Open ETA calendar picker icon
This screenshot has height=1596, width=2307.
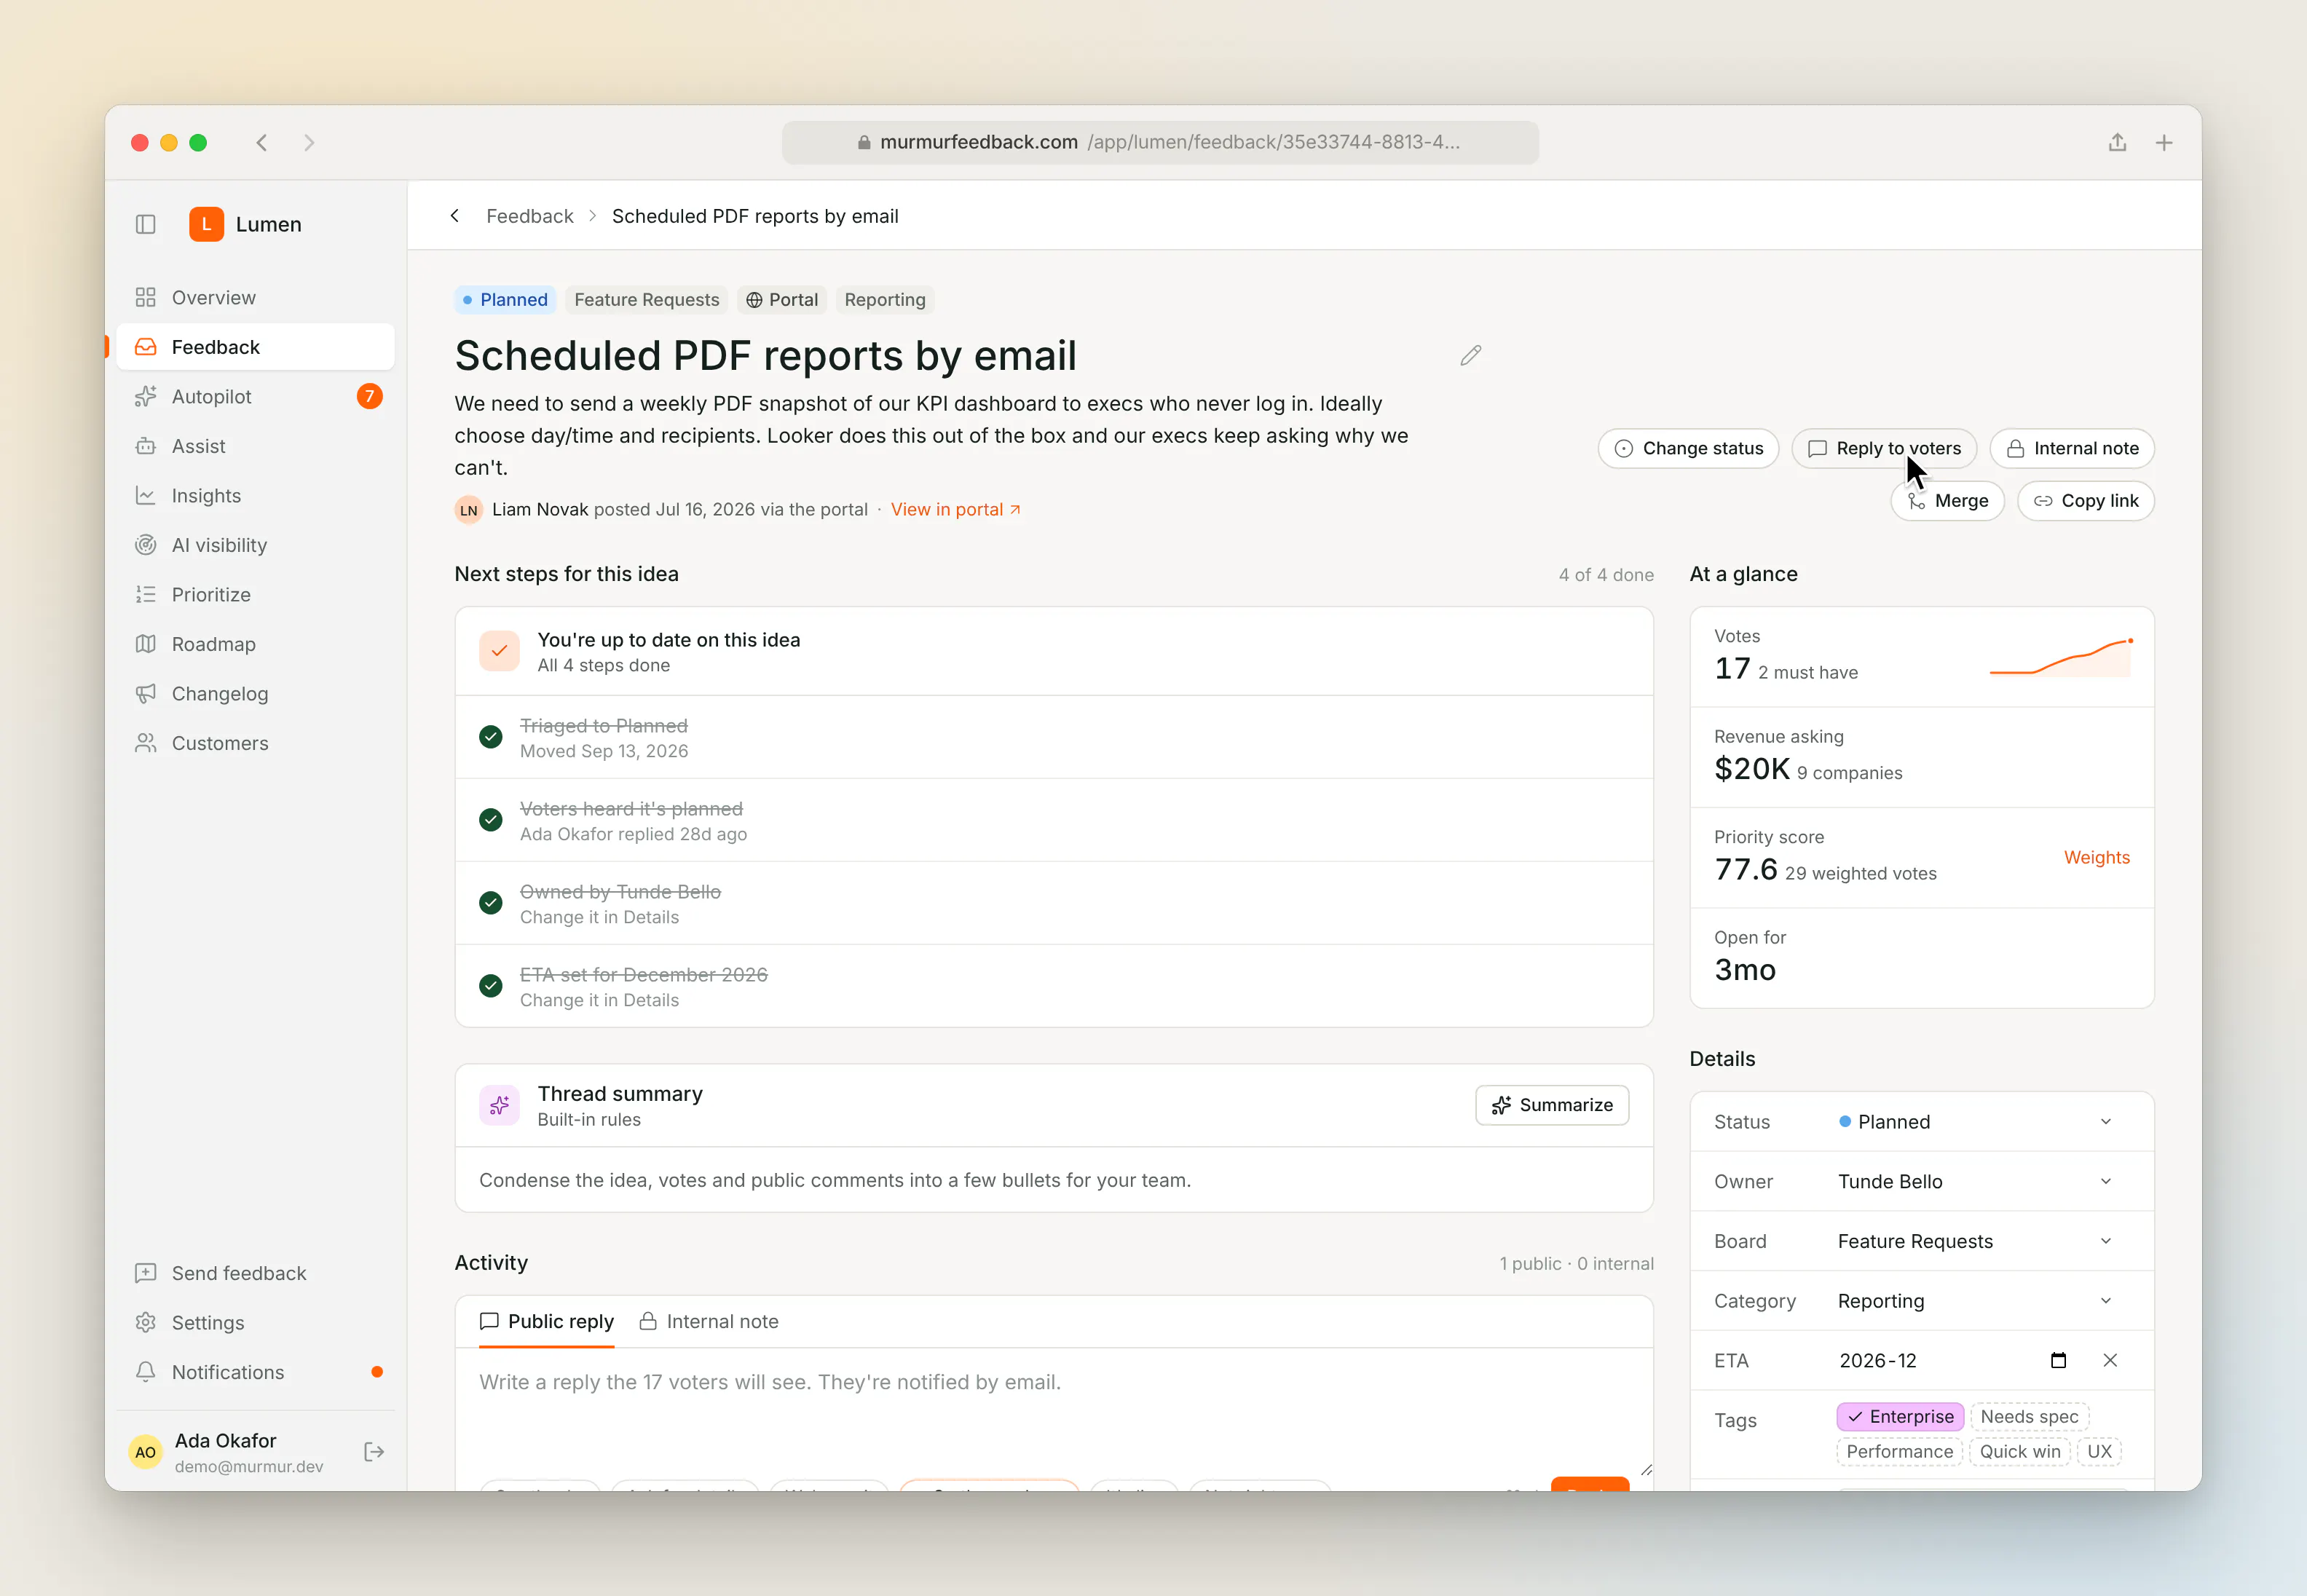tap(2058, 1360)
